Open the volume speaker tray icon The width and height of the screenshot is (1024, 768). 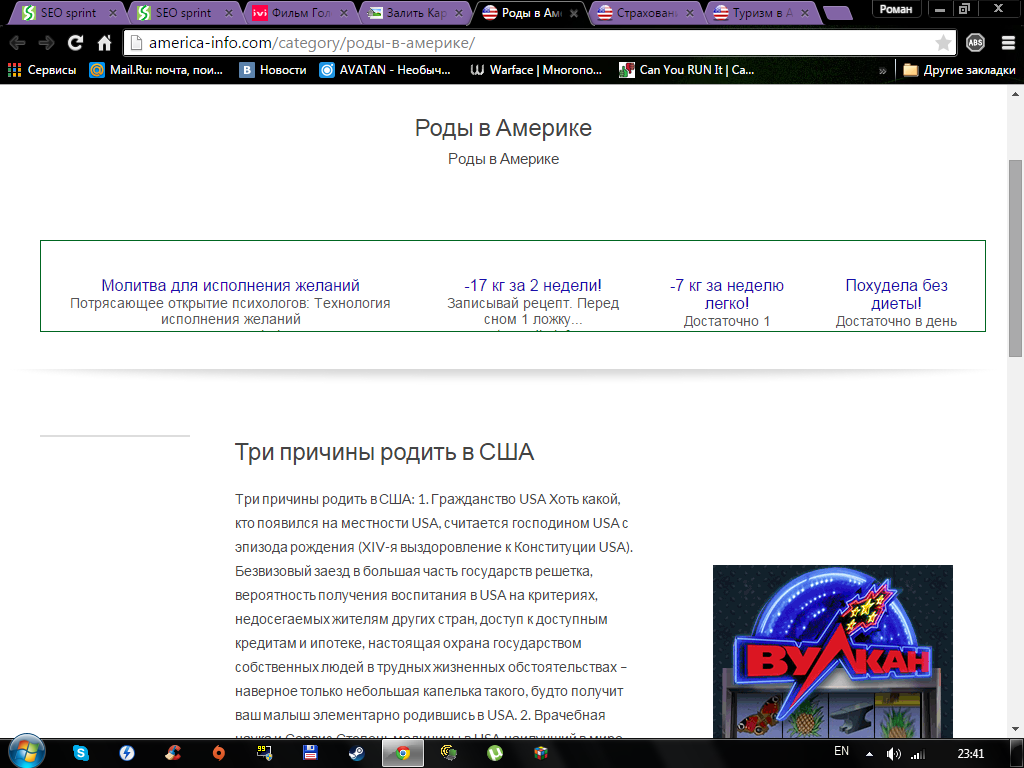pyautogui.click(x=893, y=754)
